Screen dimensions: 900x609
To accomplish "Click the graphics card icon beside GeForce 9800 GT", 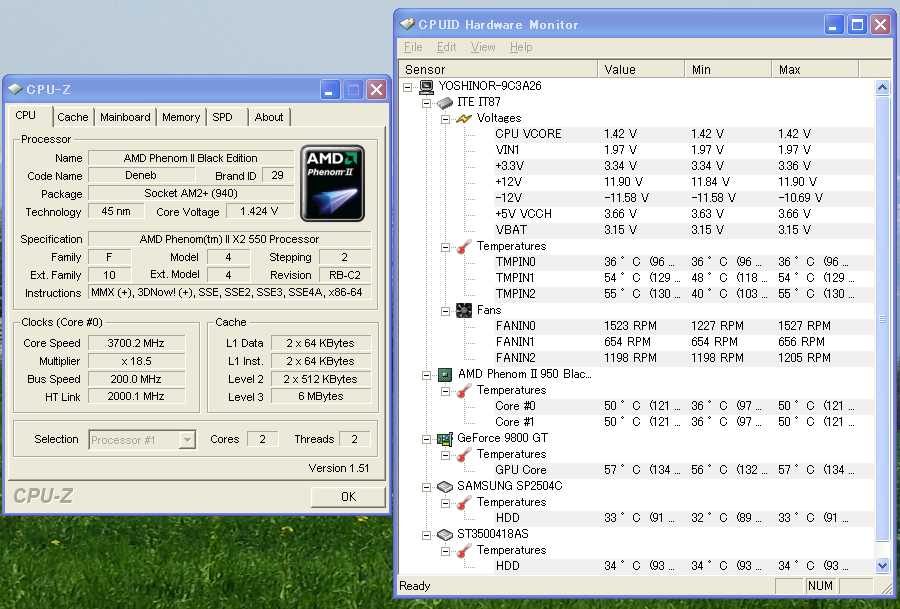I will (445, 439).
